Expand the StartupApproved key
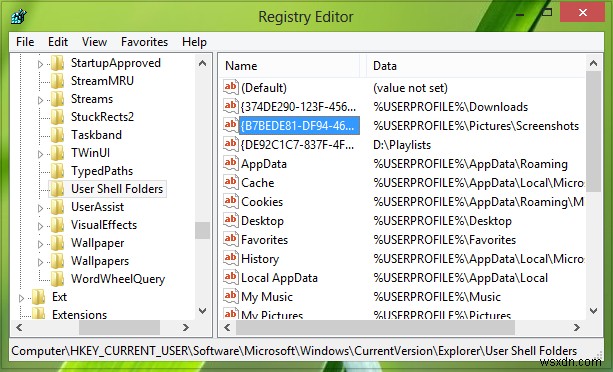 40,64
